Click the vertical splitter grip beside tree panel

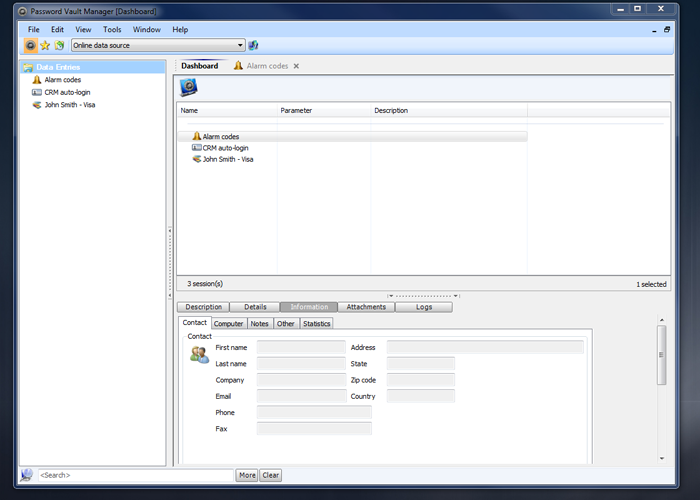[170, 262]
